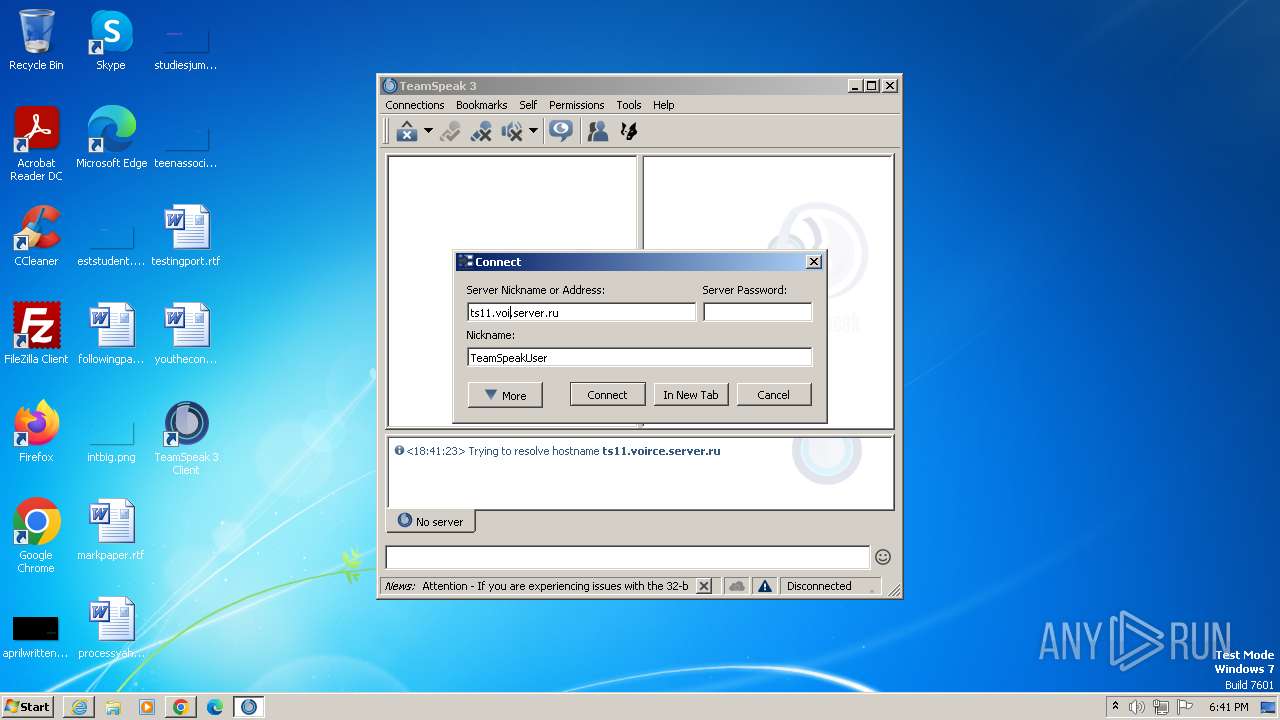Select markpaper.rtf desktop file
This screenshot has width=1280, height=720.
pos(111,529)
